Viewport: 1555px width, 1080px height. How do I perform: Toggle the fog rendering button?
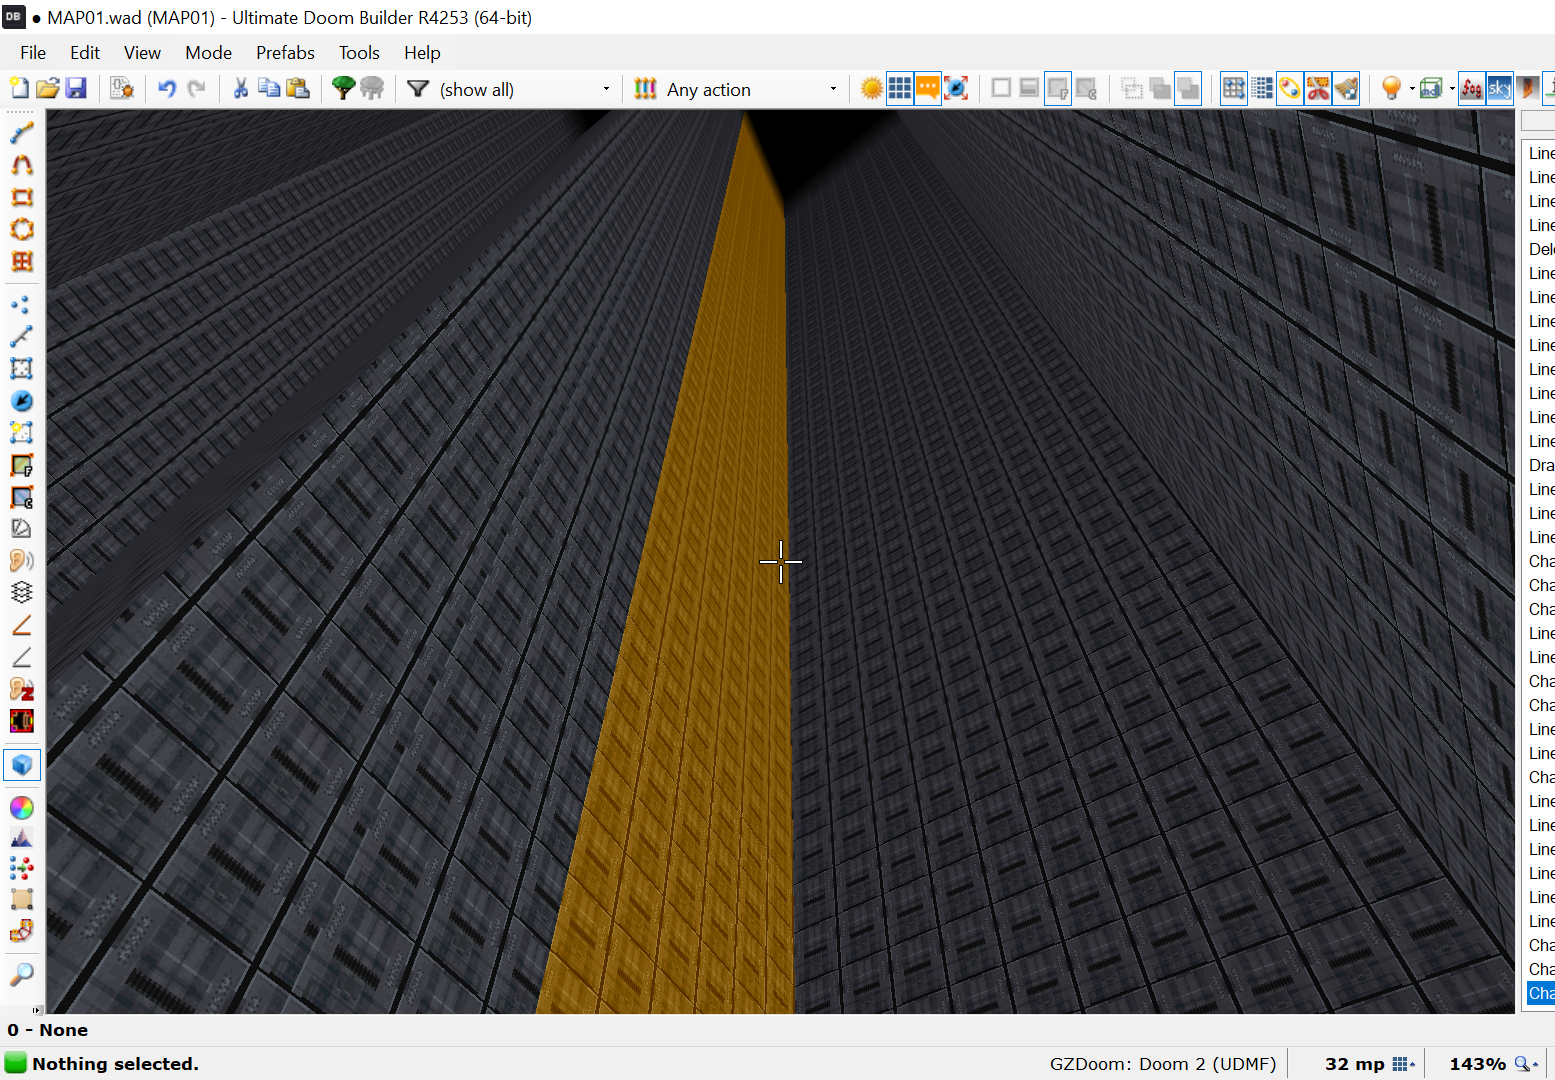pos(1471,89)
